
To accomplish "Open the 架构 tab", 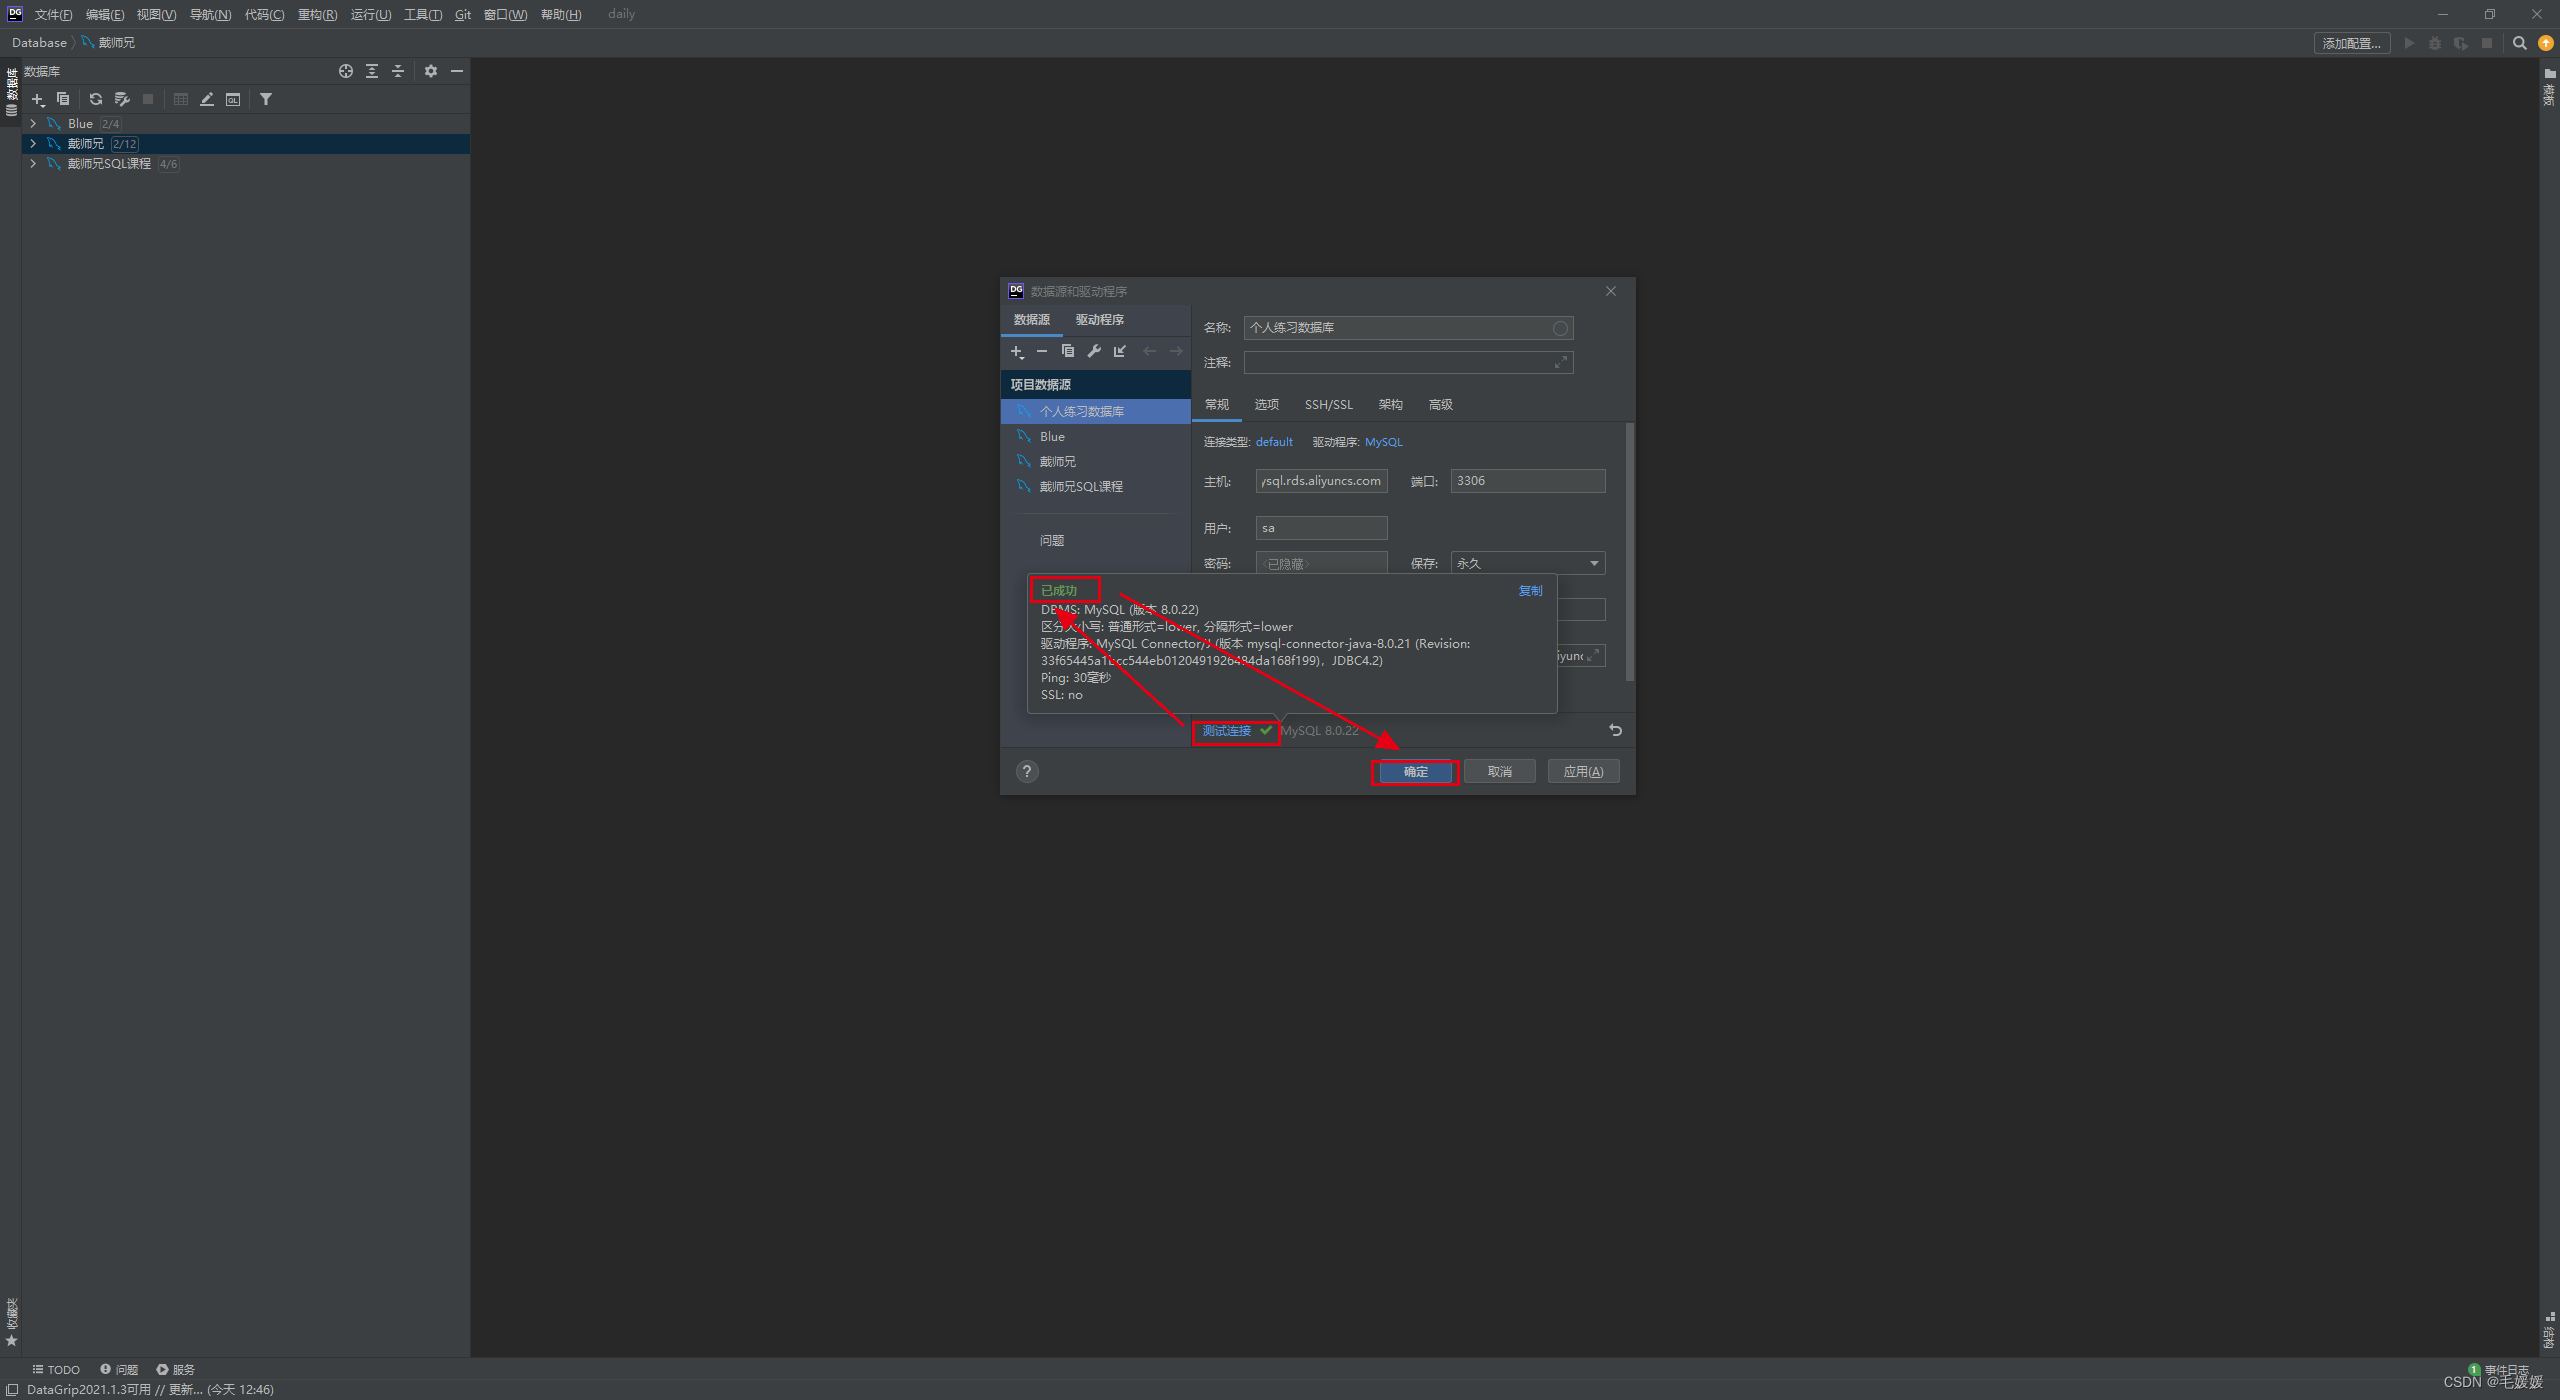I will point(1390,404).
